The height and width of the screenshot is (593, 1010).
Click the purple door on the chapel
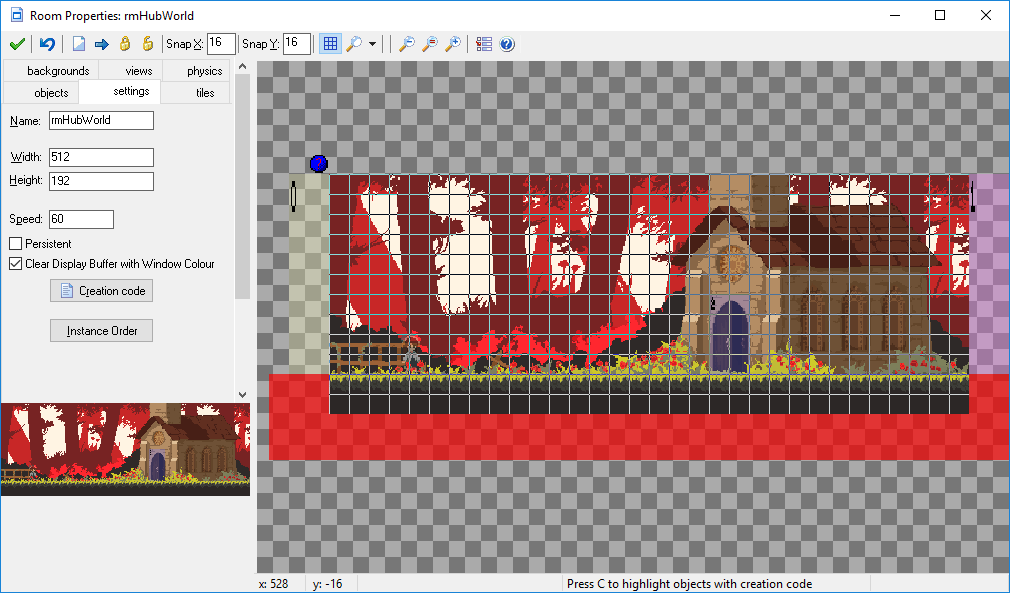pyautogui.click(x=729, y=336)
